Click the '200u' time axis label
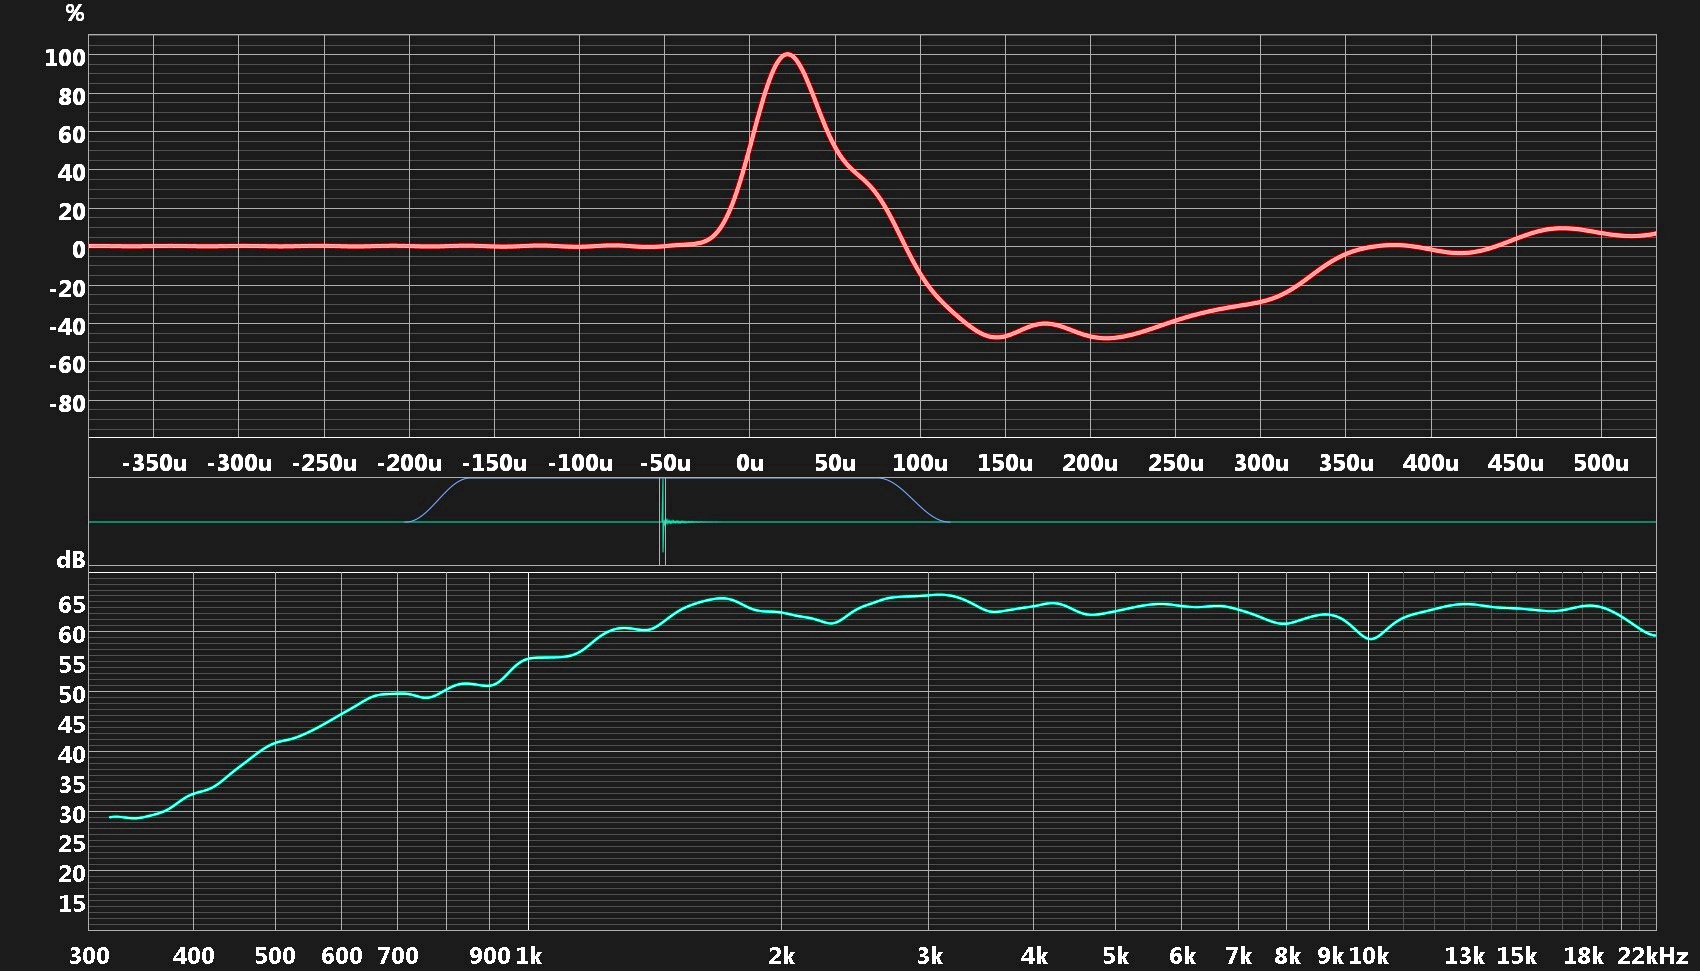The width and height of the screenshot is (1700, 971). click(1090, 463)
